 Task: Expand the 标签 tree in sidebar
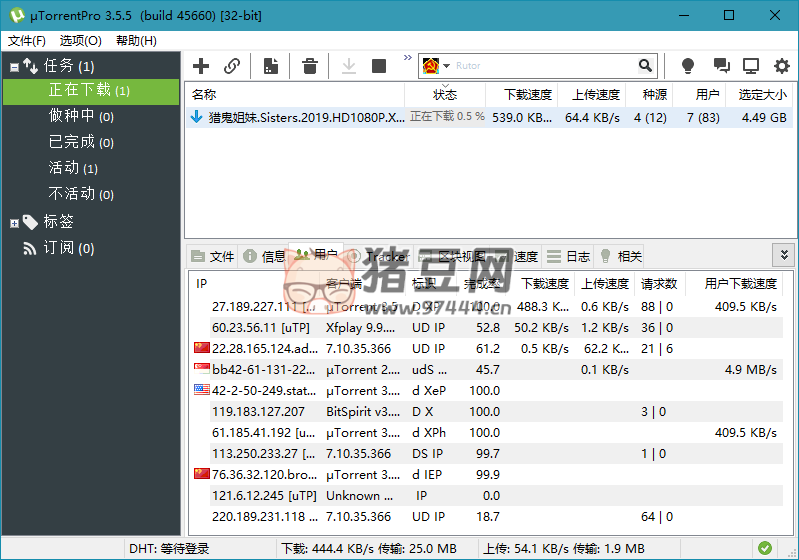[x=14, y=222]
